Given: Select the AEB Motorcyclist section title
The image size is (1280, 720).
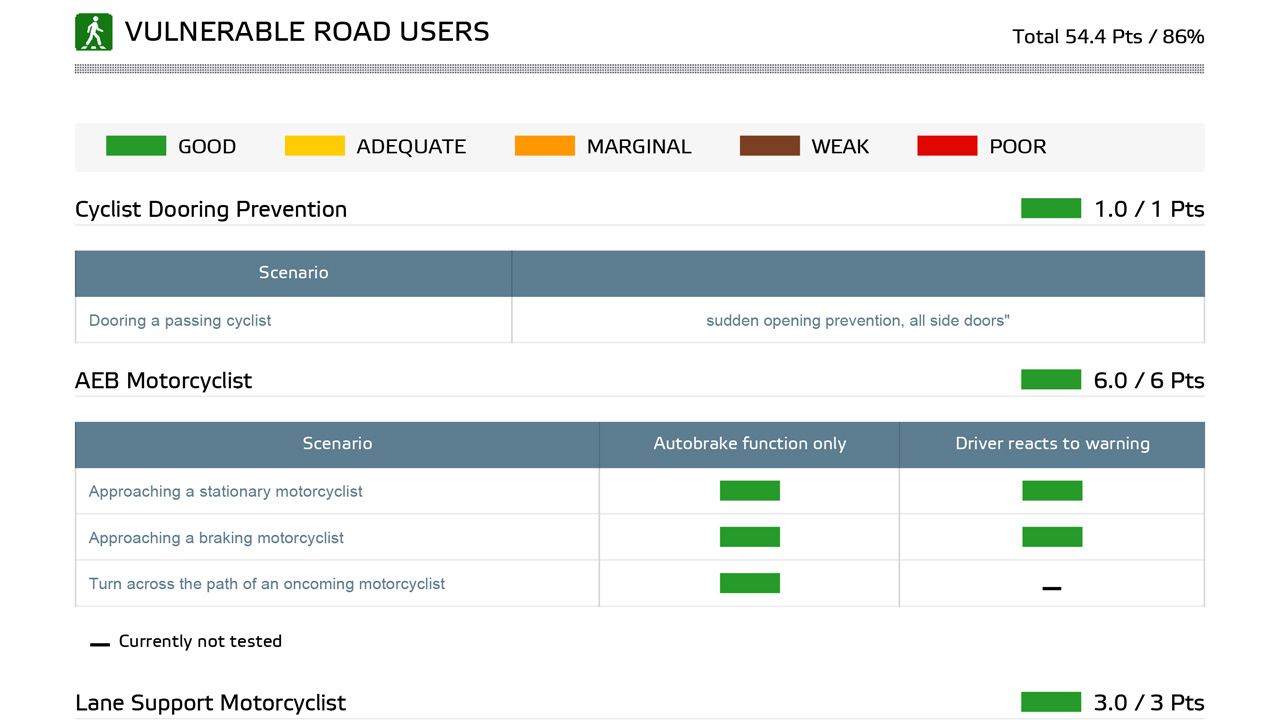Looking at the screenshot, I should (x=163, y=380).
